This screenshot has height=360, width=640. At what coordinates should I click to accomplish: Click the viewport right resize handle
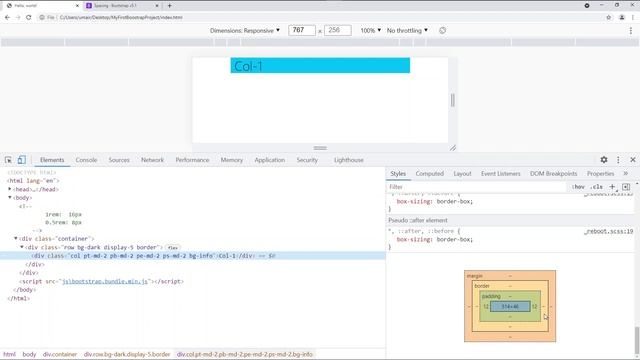click(x=452, y=100)
